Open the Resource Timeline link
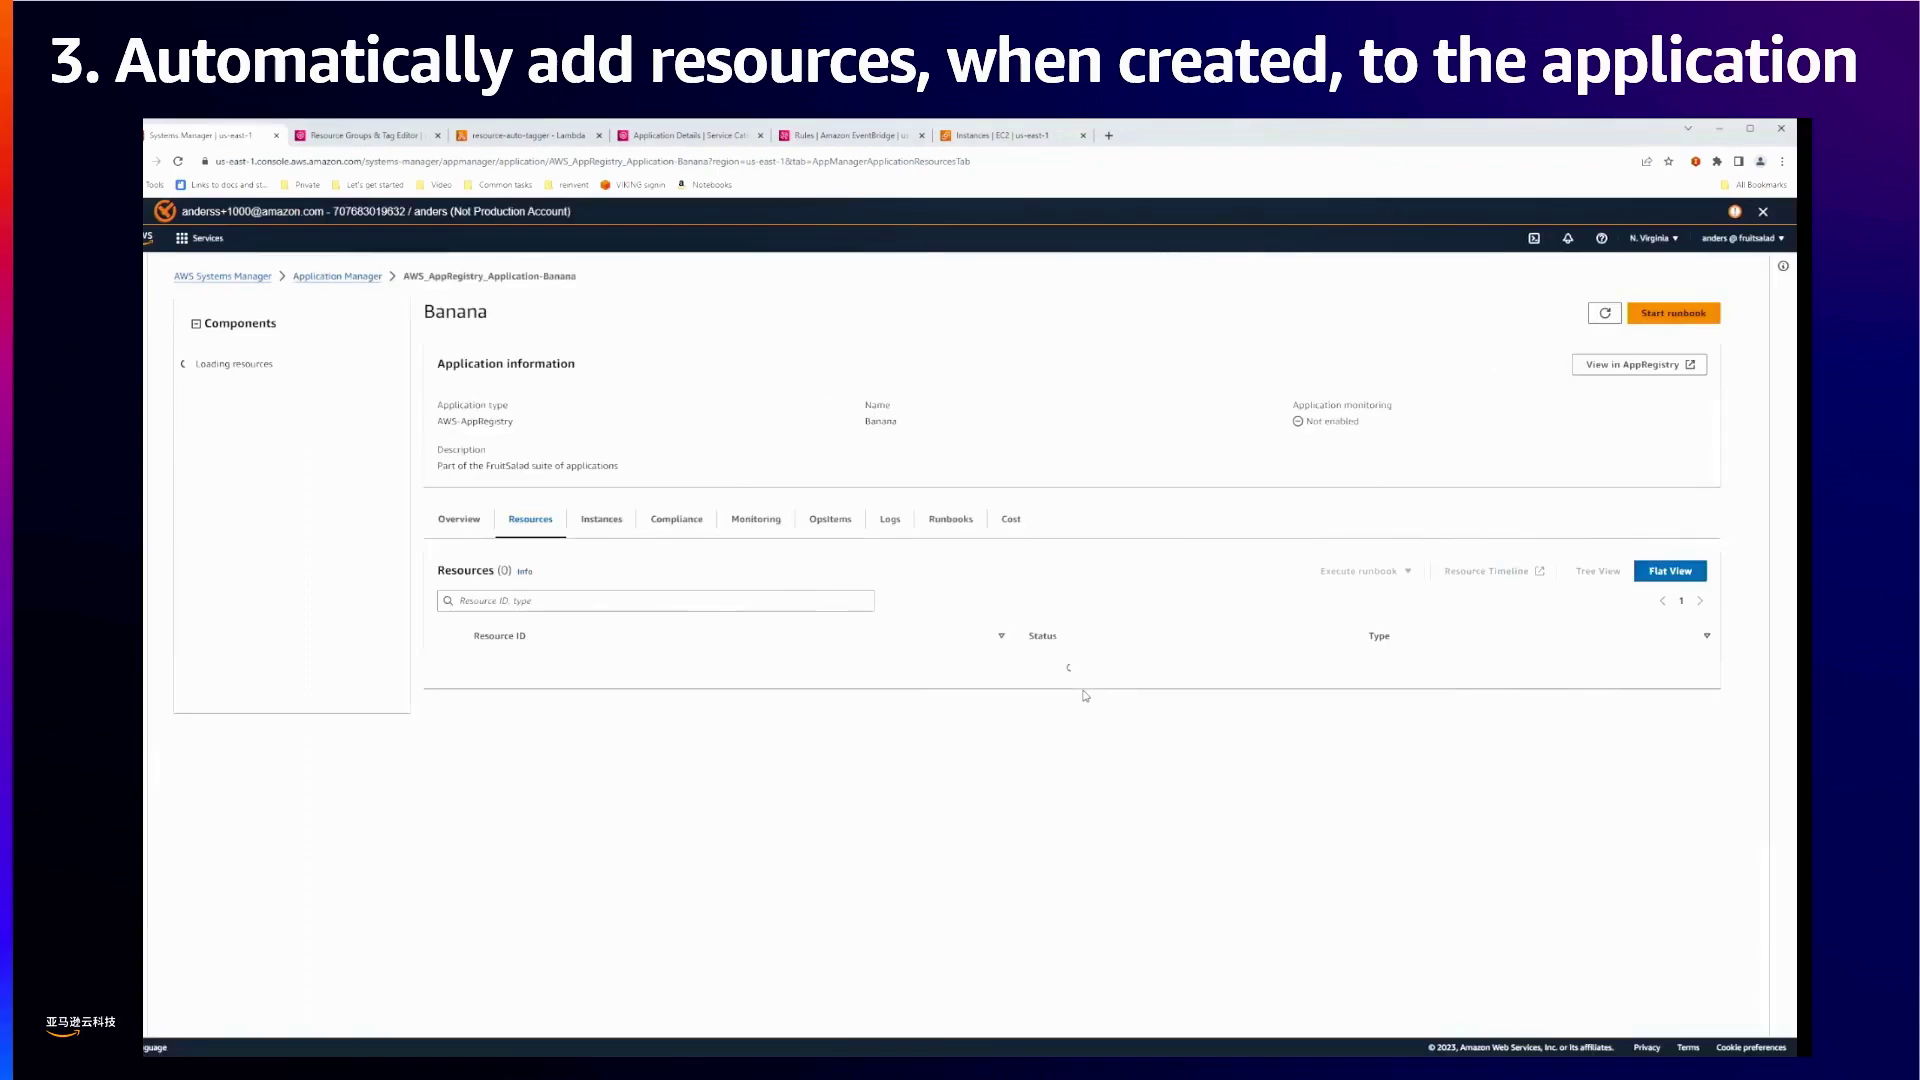1920x1080 pixels. click(1494, 571)
